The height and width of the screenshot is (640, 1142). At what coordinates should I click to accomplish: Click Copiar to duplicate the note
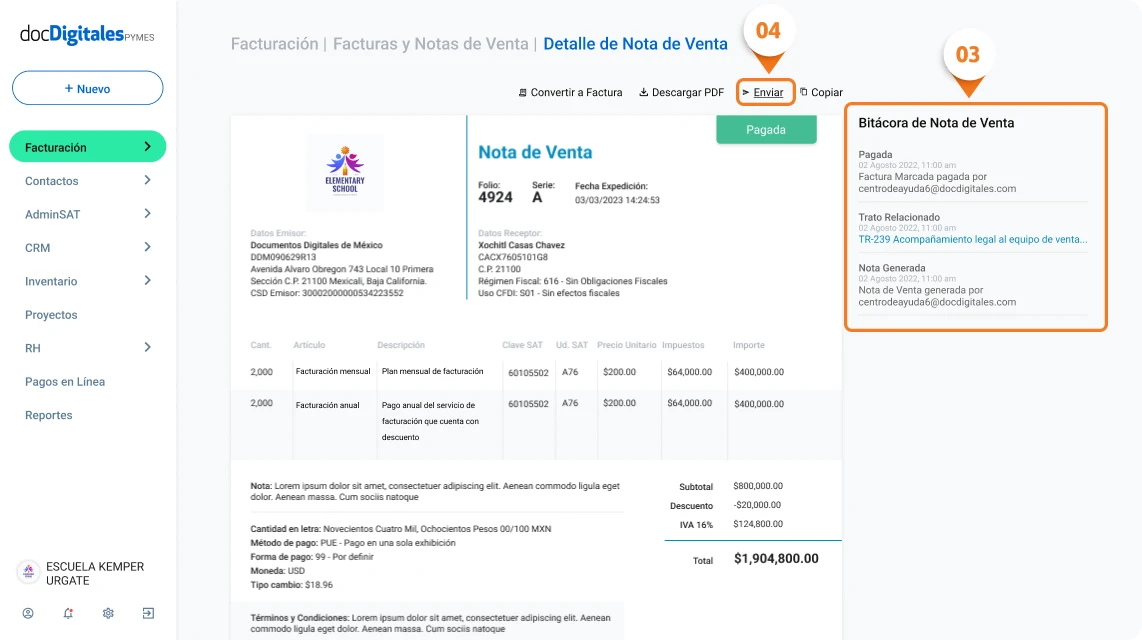(x=821, y=93)
